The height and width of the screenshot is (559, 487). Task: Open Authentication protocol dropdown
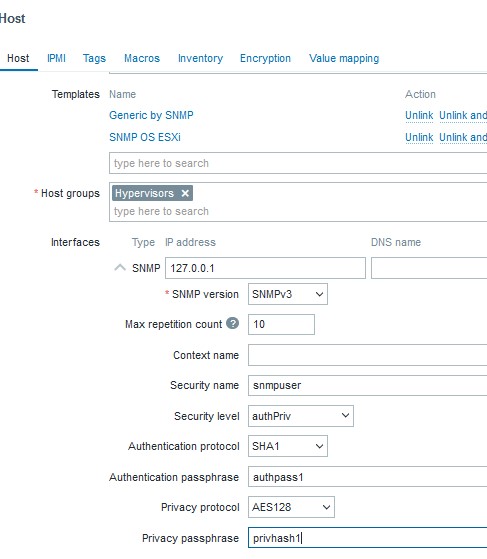(x=288, y=446)
